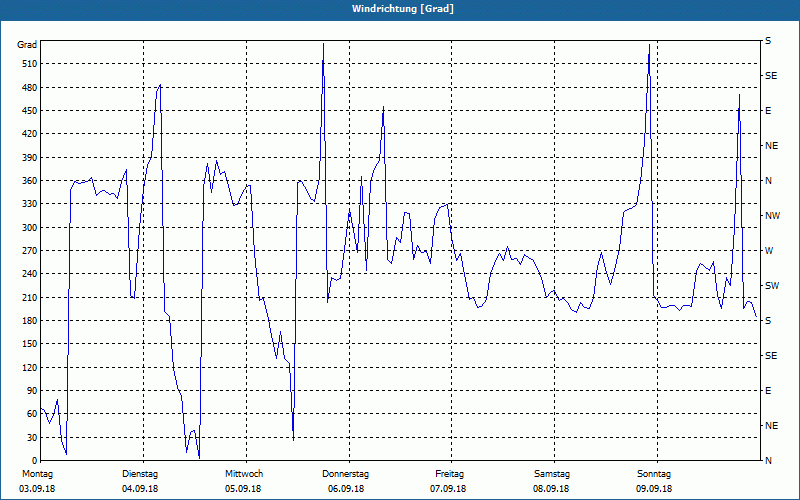This screenshot has width=800, height=500.
Task: Select the 'W' compass direction label
Action: point(769,251)
